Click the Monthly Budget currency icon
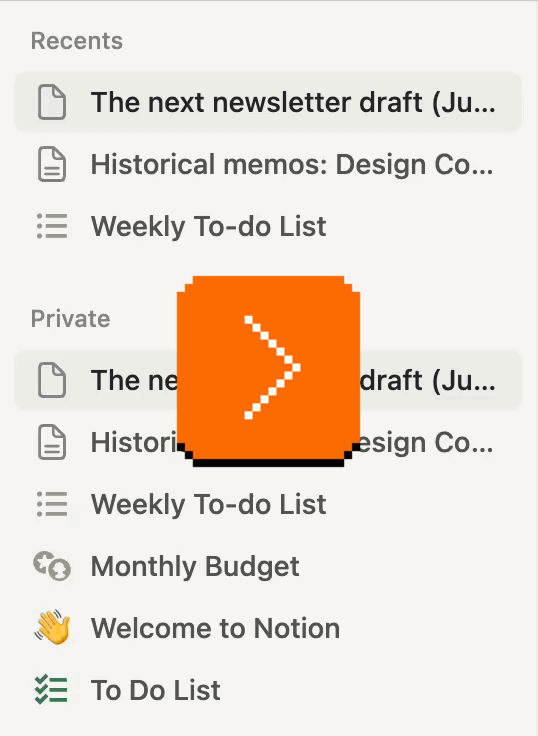Screen dimensions: 538x736 pos(52,566)
